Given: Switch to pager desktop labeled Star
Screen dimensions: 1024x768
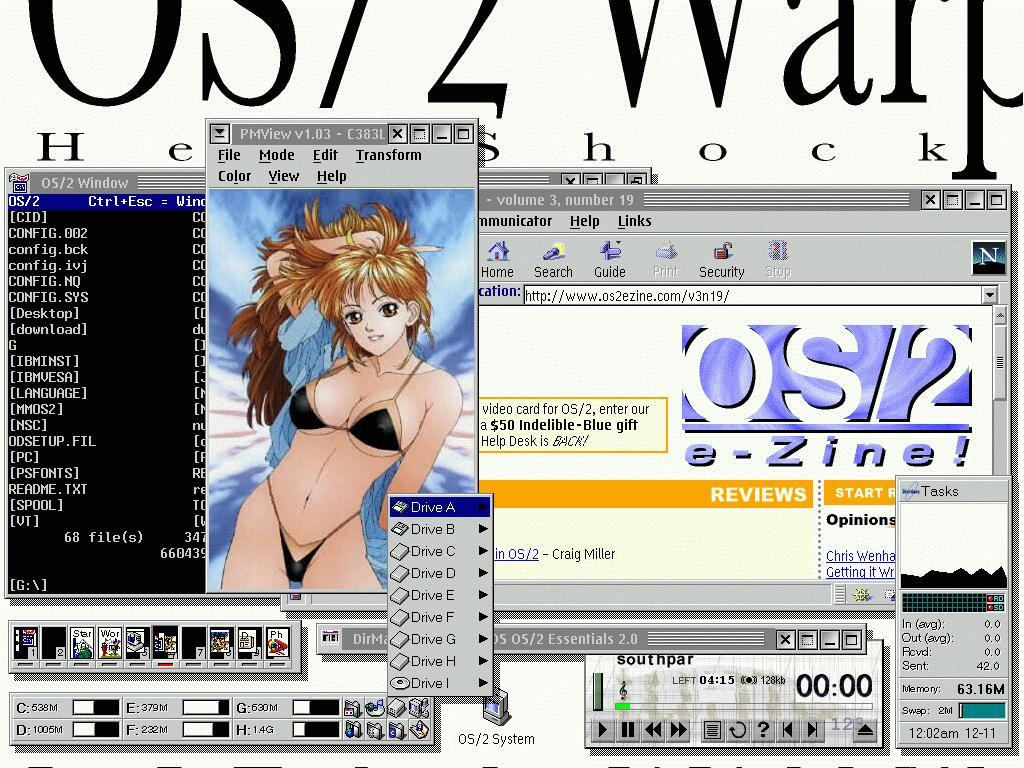Looking at the screenshot, I should point(82,643).
